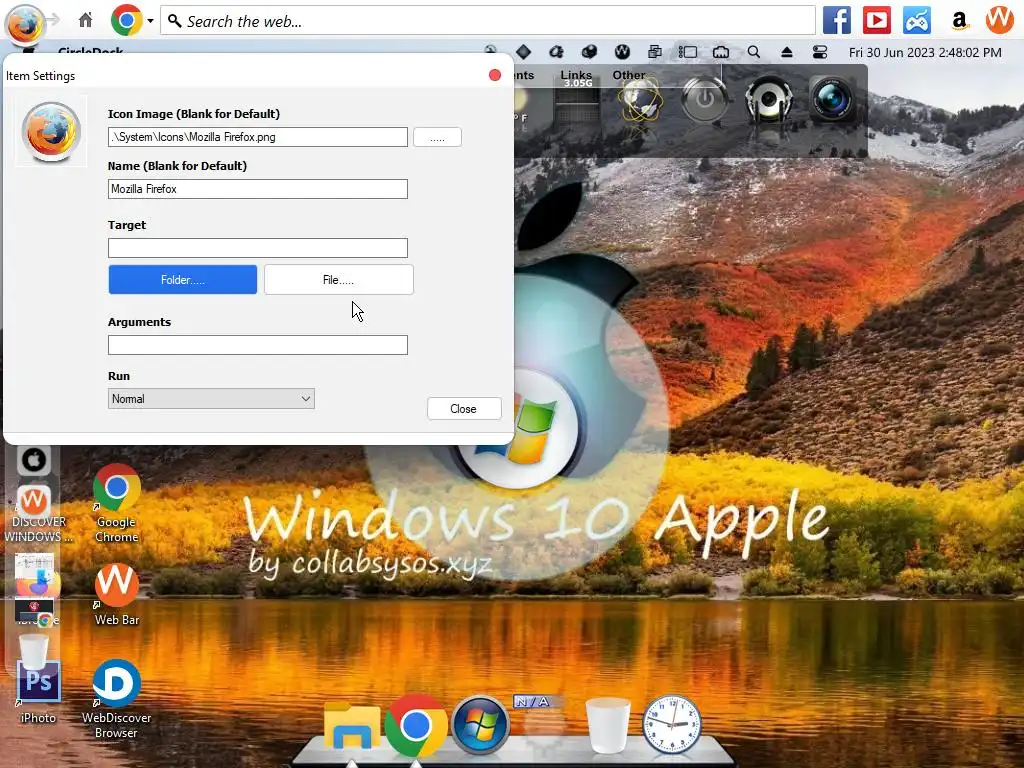This screenshot has width=1024, height=768.
Task: Click the orange W Web Bar icon top-right
Action: [1000, 20]
